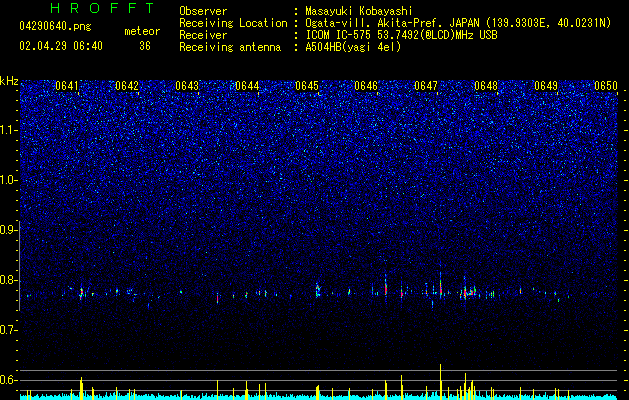
Task: Click the 0643 time marker
Action: click(x=187, y=86)
